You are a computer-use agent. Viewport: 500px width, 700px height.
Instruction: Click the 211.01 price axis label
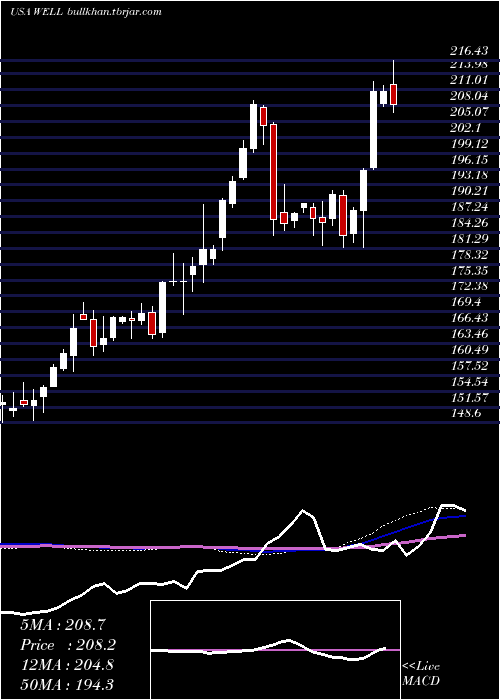click(x=468, y=79)
